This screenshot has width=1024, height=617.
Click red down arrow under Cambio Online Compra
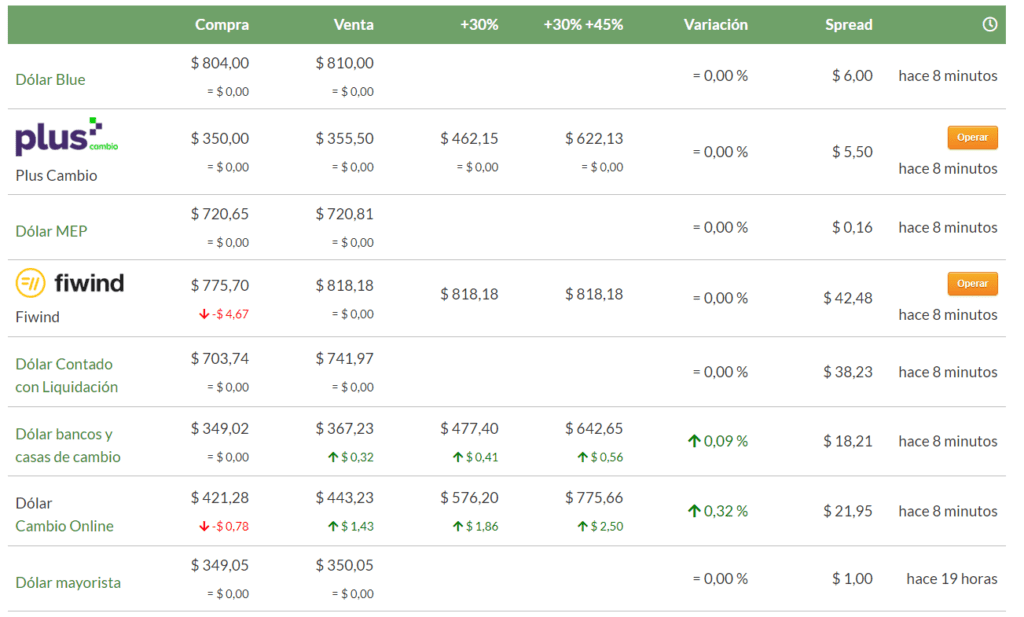pyautogui.click(x=204, y=526)
